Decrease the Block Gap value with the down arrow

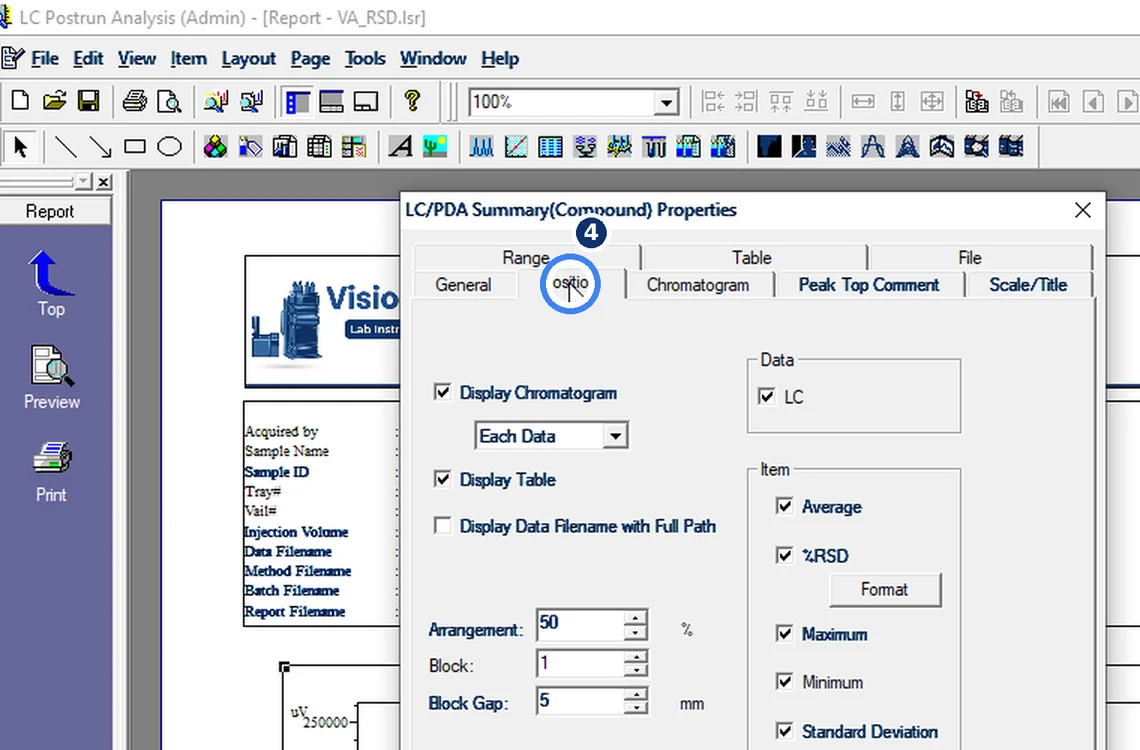[635, 709]
